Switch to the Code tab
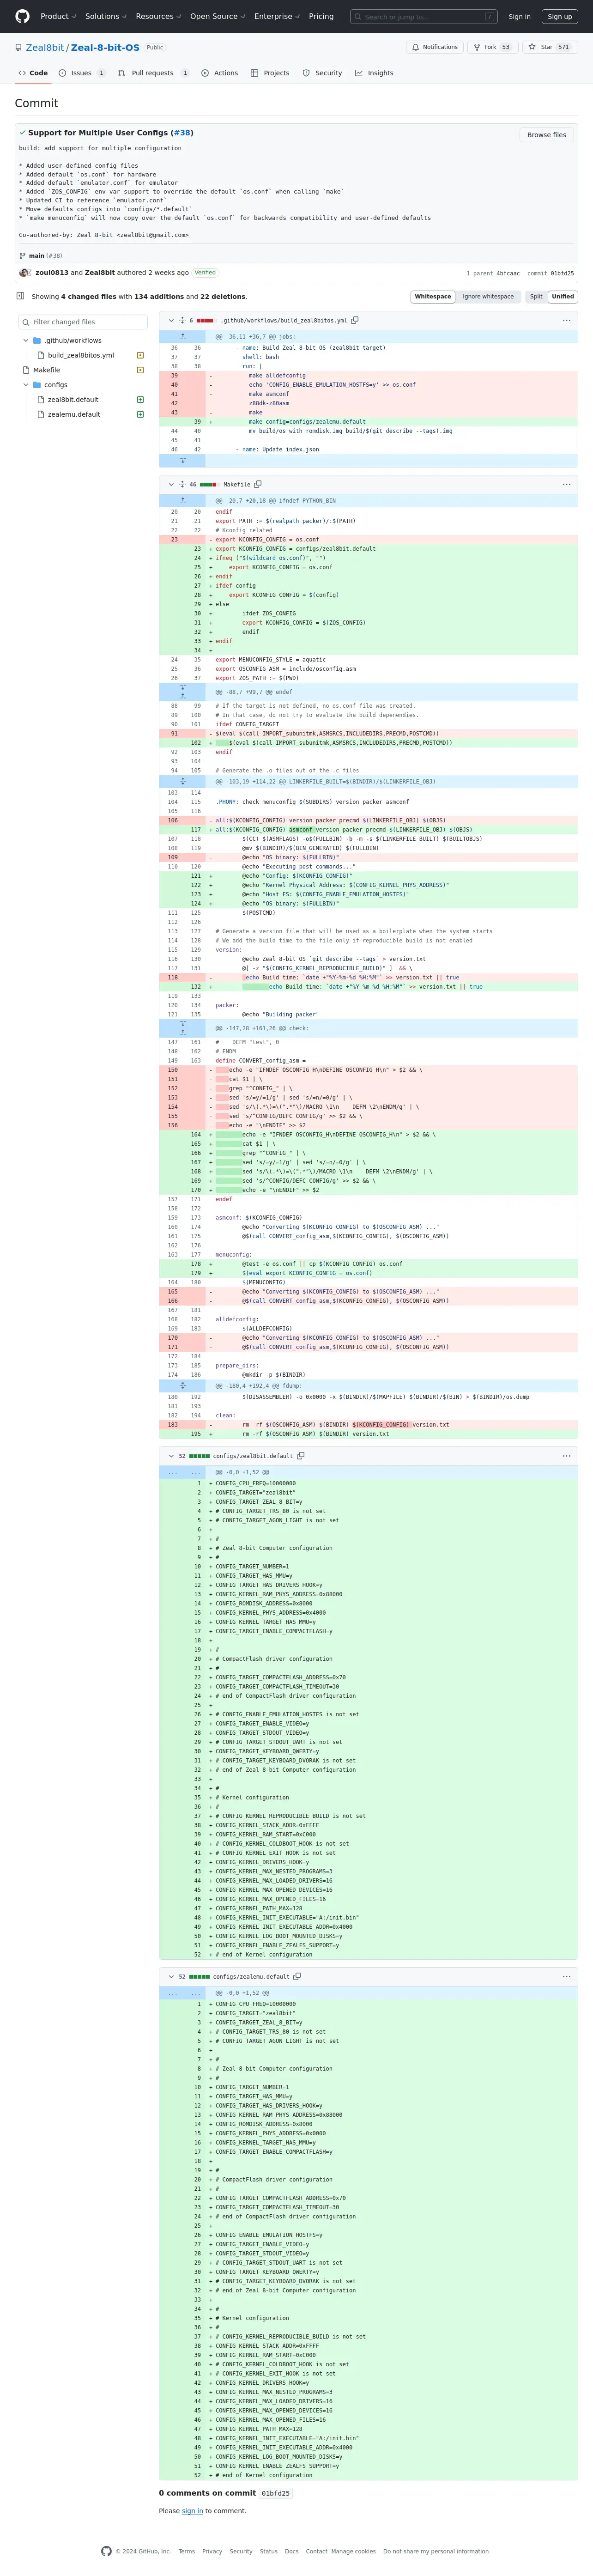Screen dimensions: 593x2576 (x=33, y=73)
